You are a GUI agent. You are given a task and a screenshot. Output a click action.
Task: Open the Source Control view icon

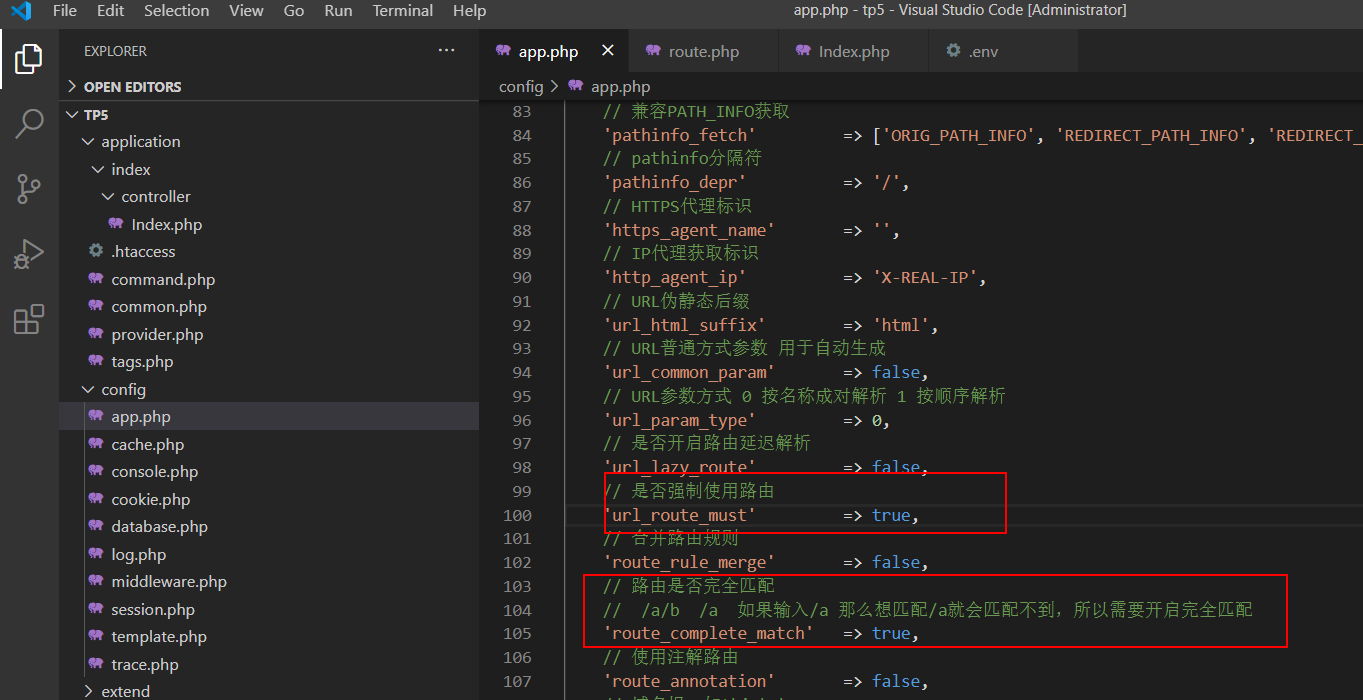[29, 188]
